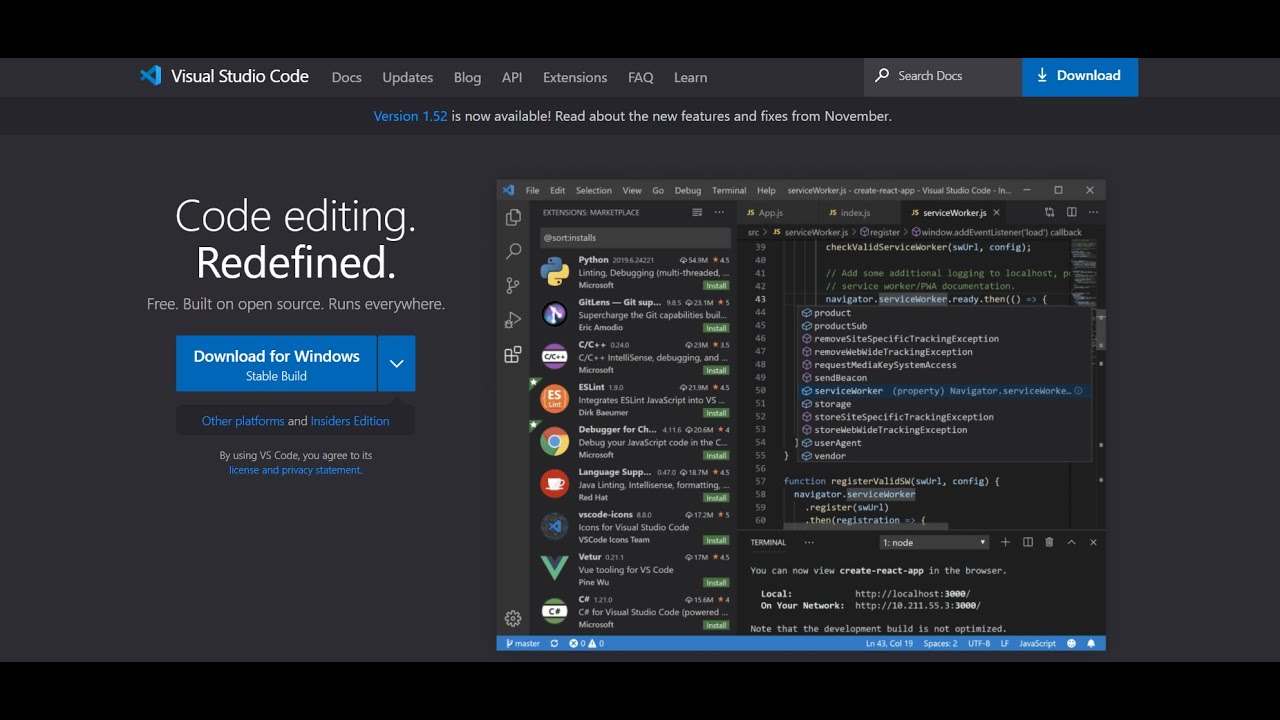Open the Docs nav item
This screenshot has width=1280, height=720.
[x=347, y=77]
